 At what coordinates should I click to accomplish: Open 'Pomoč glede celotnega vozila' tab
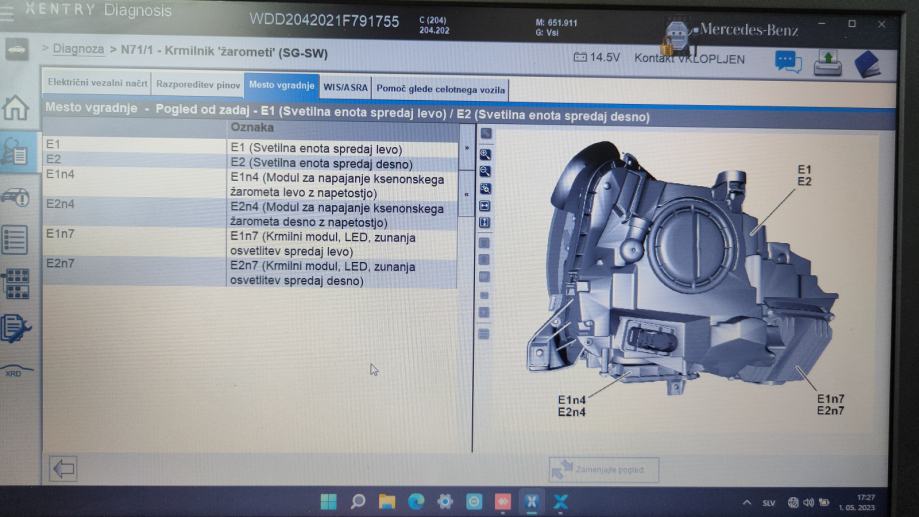(441, 89)
